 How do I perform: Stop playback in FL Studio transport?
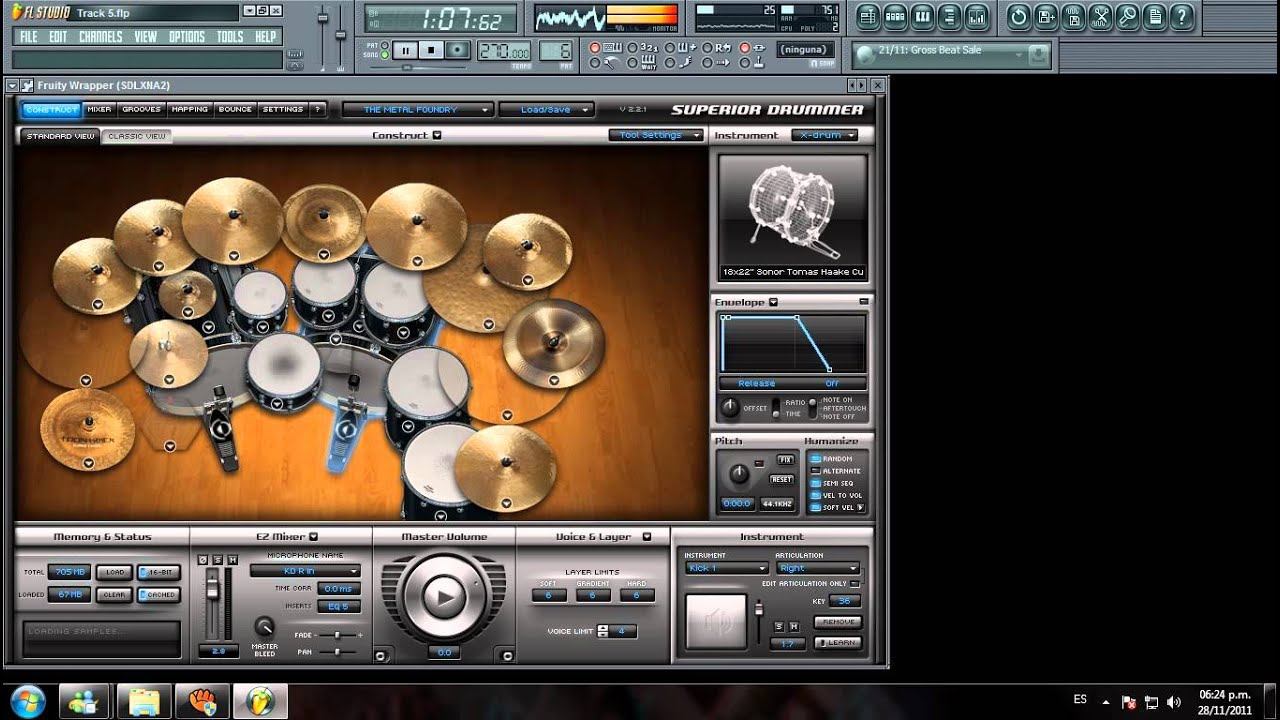pos(431,50)
